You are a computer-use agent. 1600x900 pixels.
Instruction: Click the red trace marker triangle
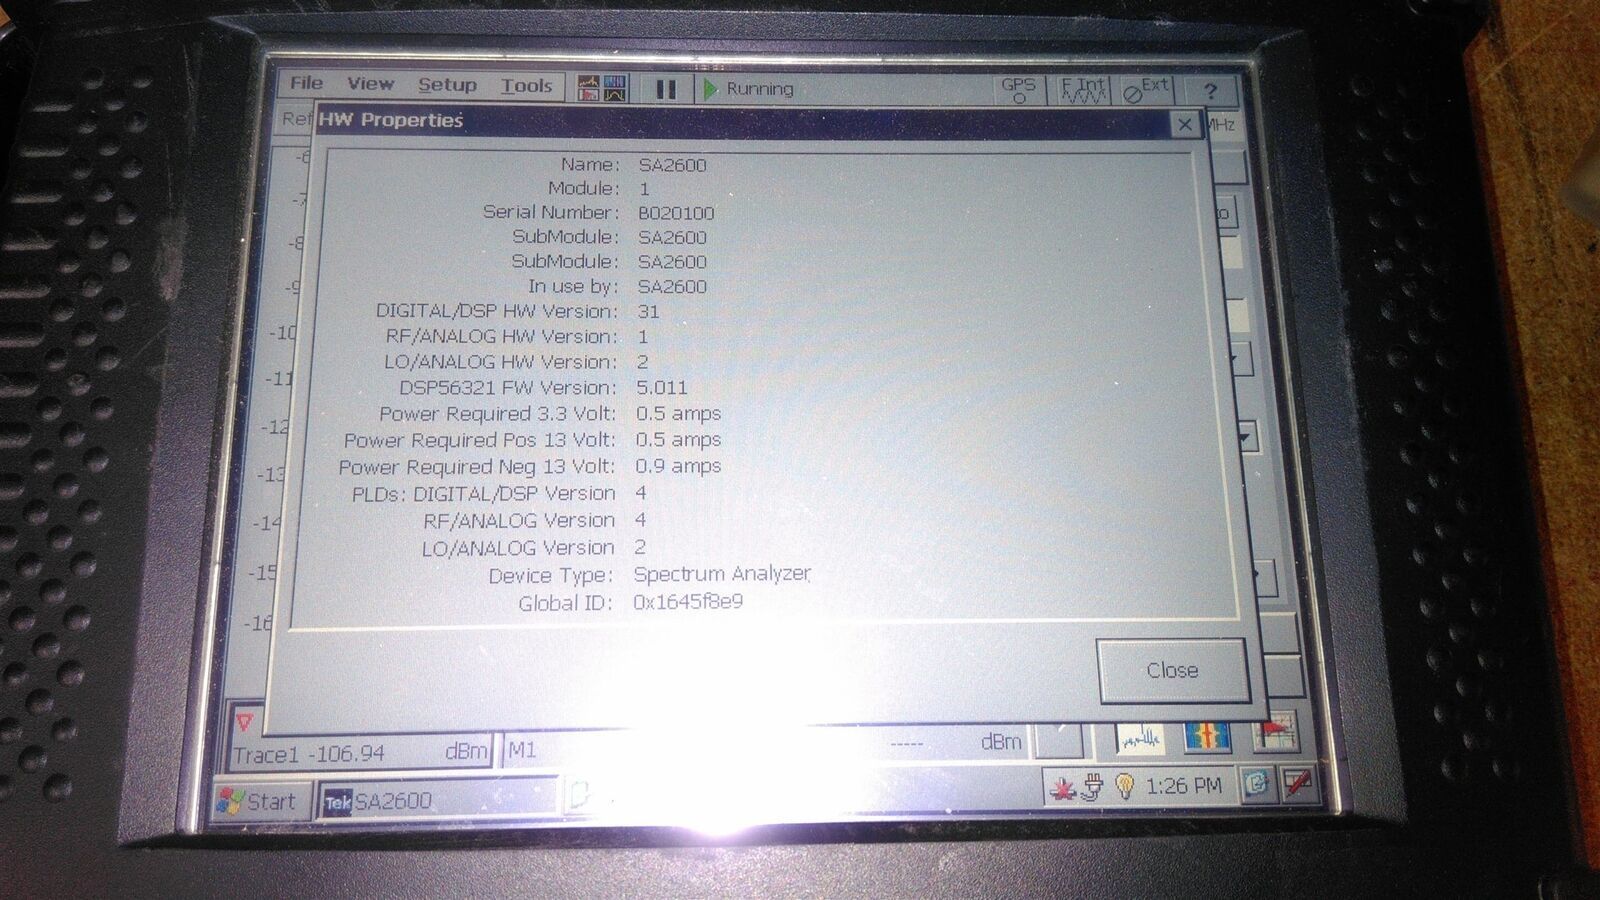coord(244,721)
